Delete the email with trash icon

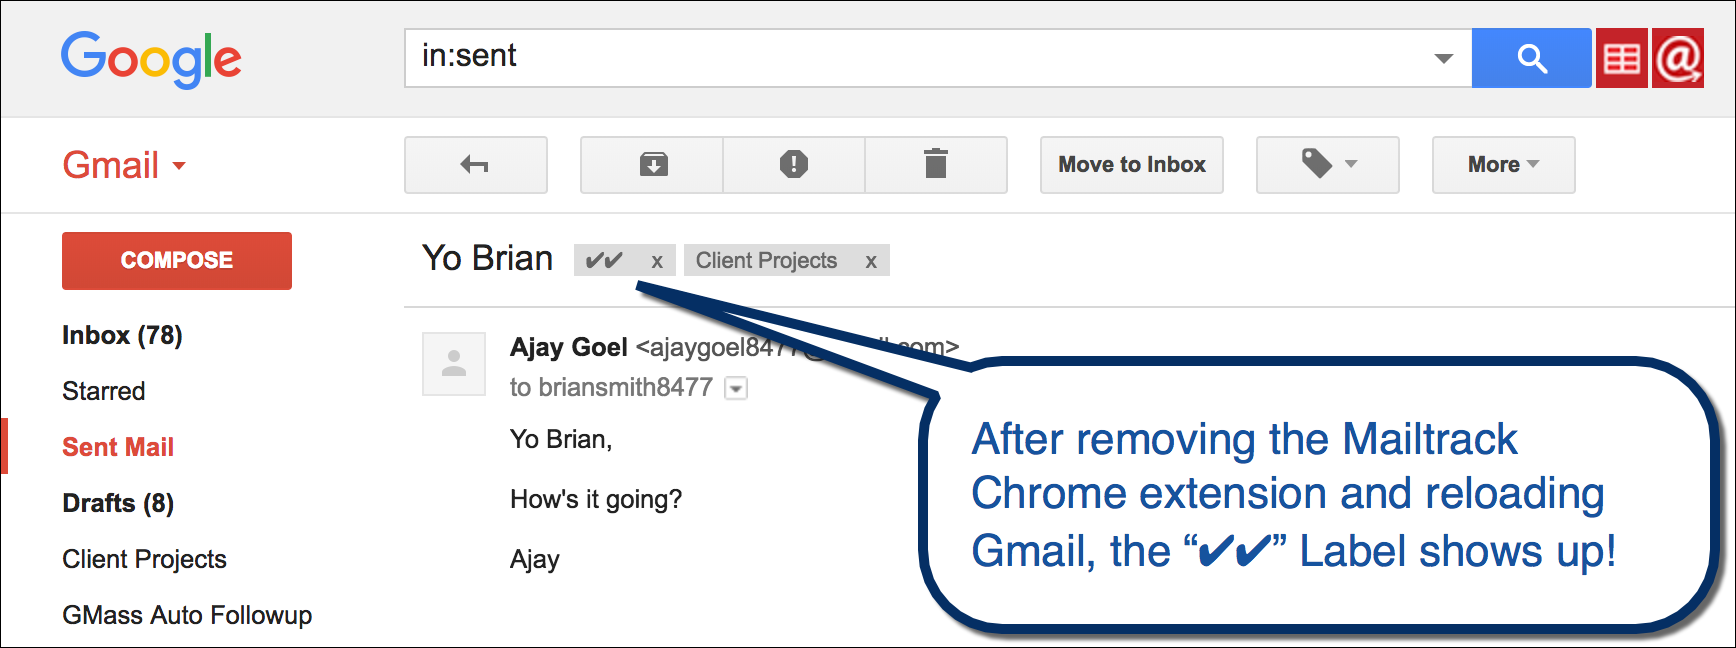pos(935,165)
